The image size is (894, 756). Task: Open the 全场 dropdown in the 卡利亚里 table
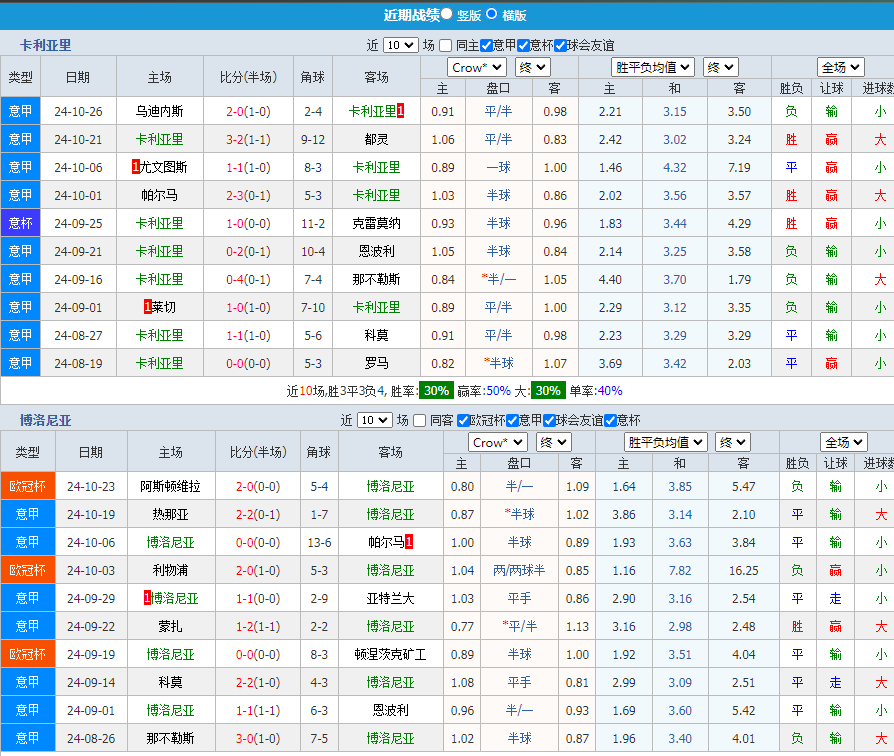(839, 66)
